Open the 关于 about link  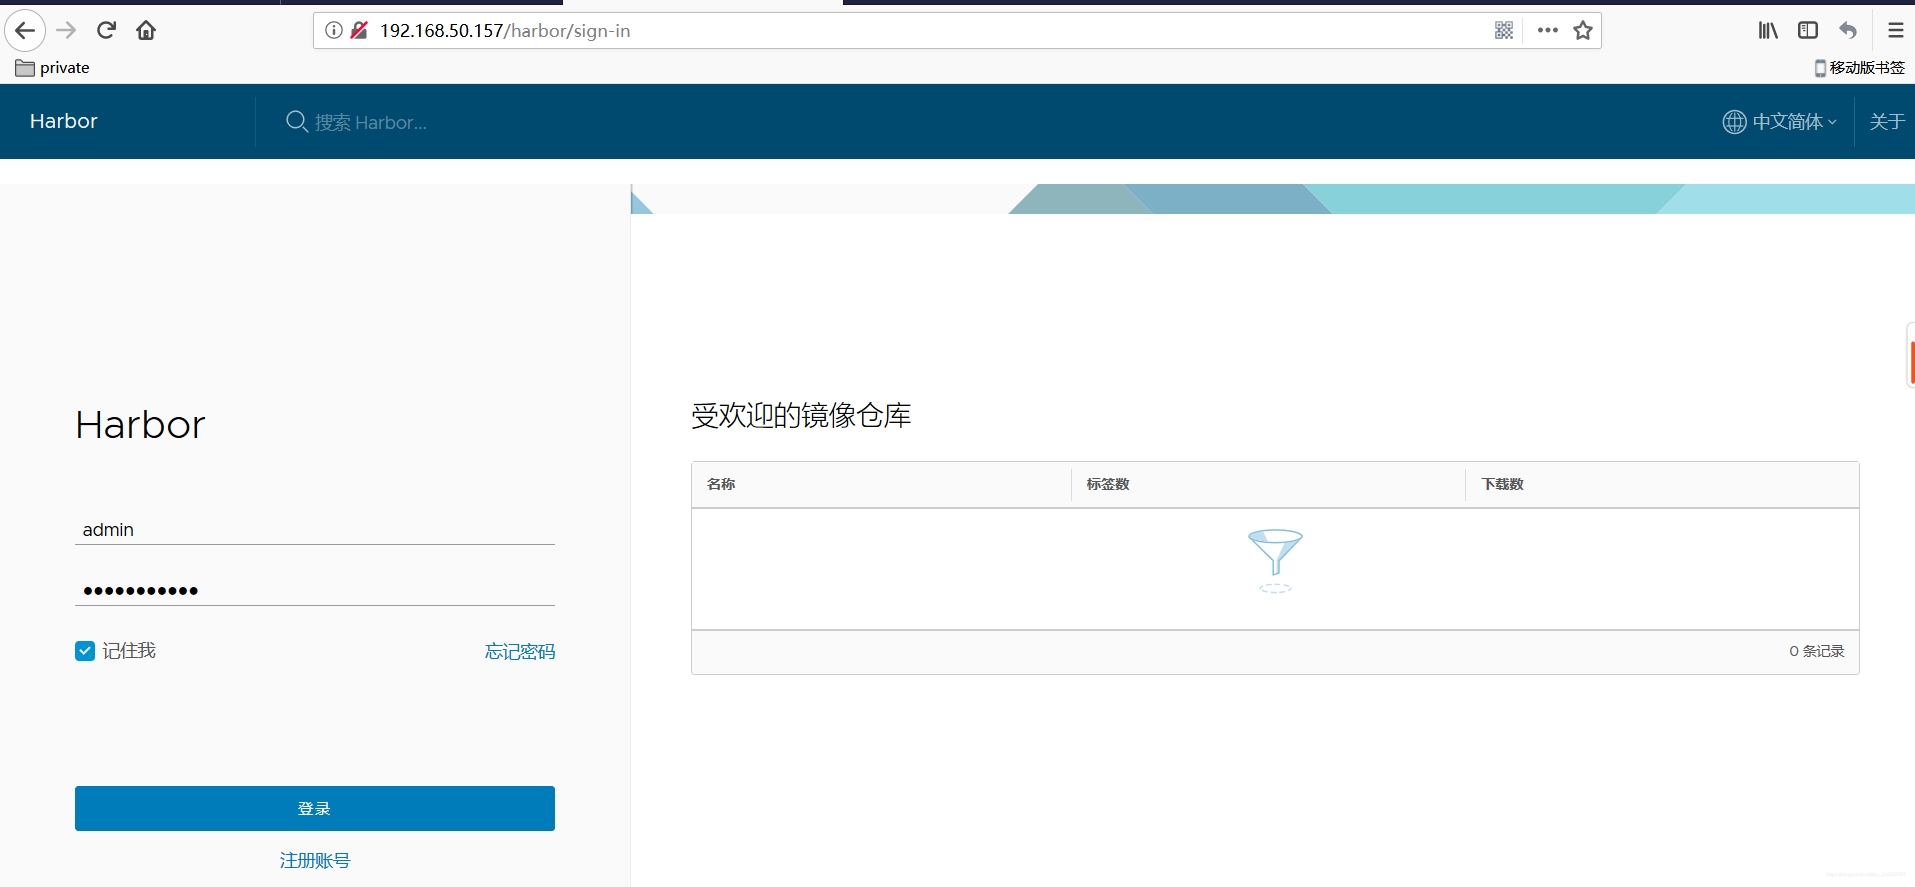point(1887,122)
